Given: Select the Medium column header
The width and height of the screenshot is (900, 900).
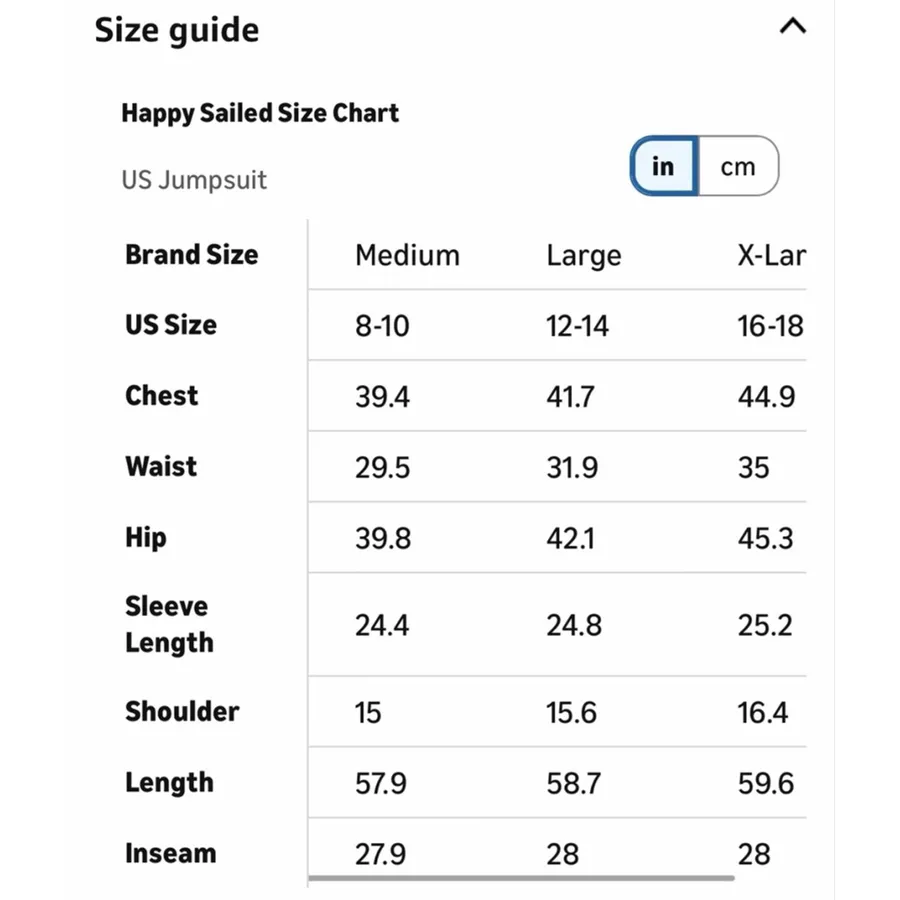Looking at the screenshot, I should (x=408, y=255).
